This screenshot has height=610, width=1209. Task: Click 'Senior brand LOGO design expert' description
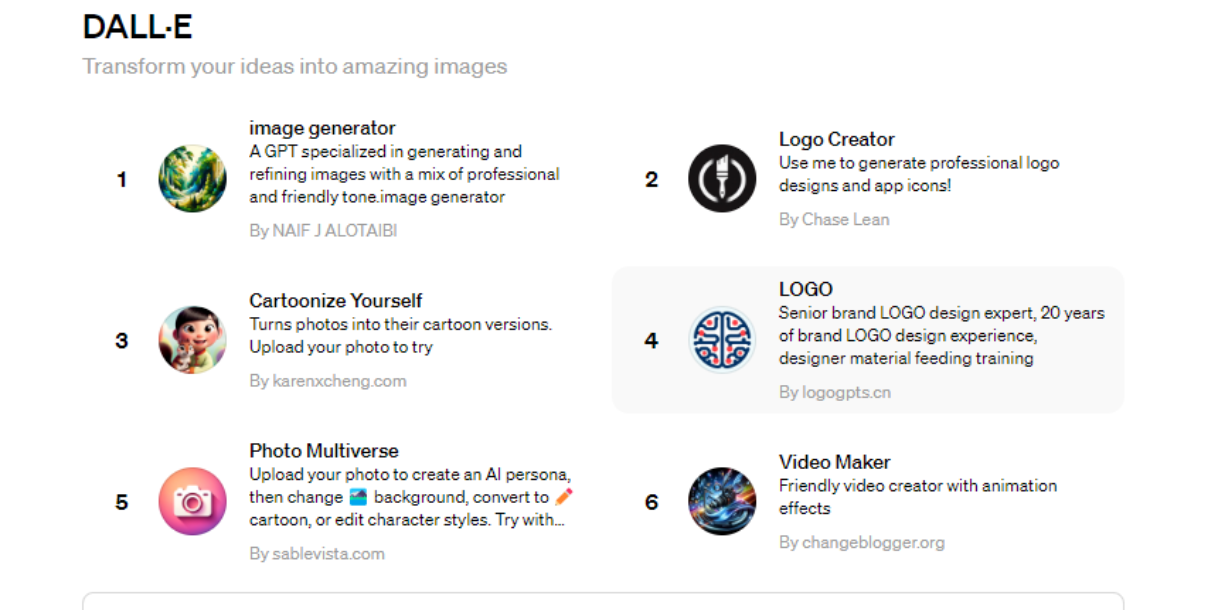coord(942,335)
